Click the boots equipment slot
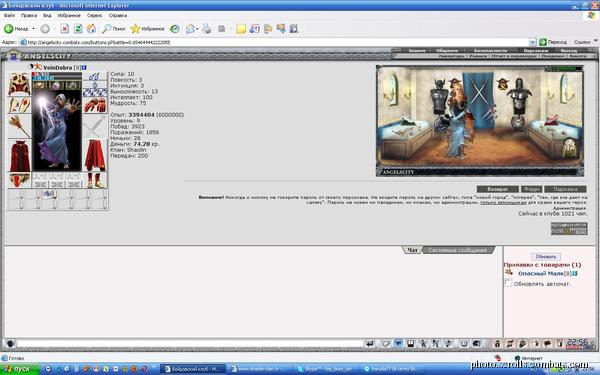 (x=95, y=180)
